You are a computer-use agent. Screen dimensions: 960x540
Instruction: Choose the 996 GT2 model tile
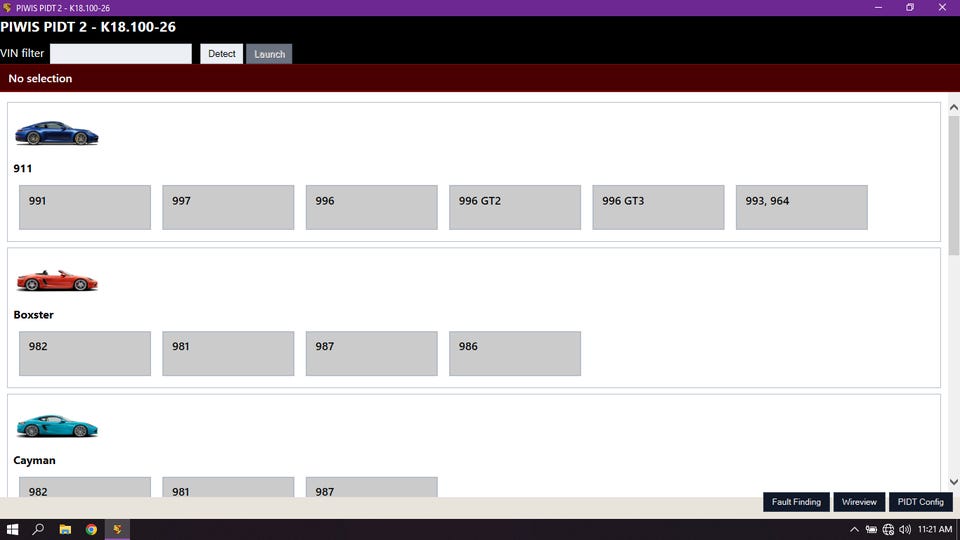515,208
